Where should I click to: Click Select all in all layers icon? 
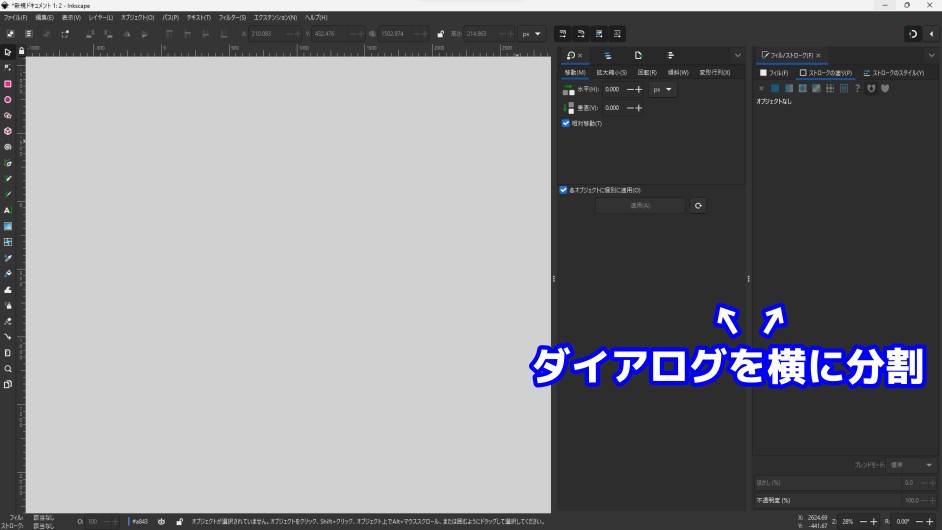28,34
